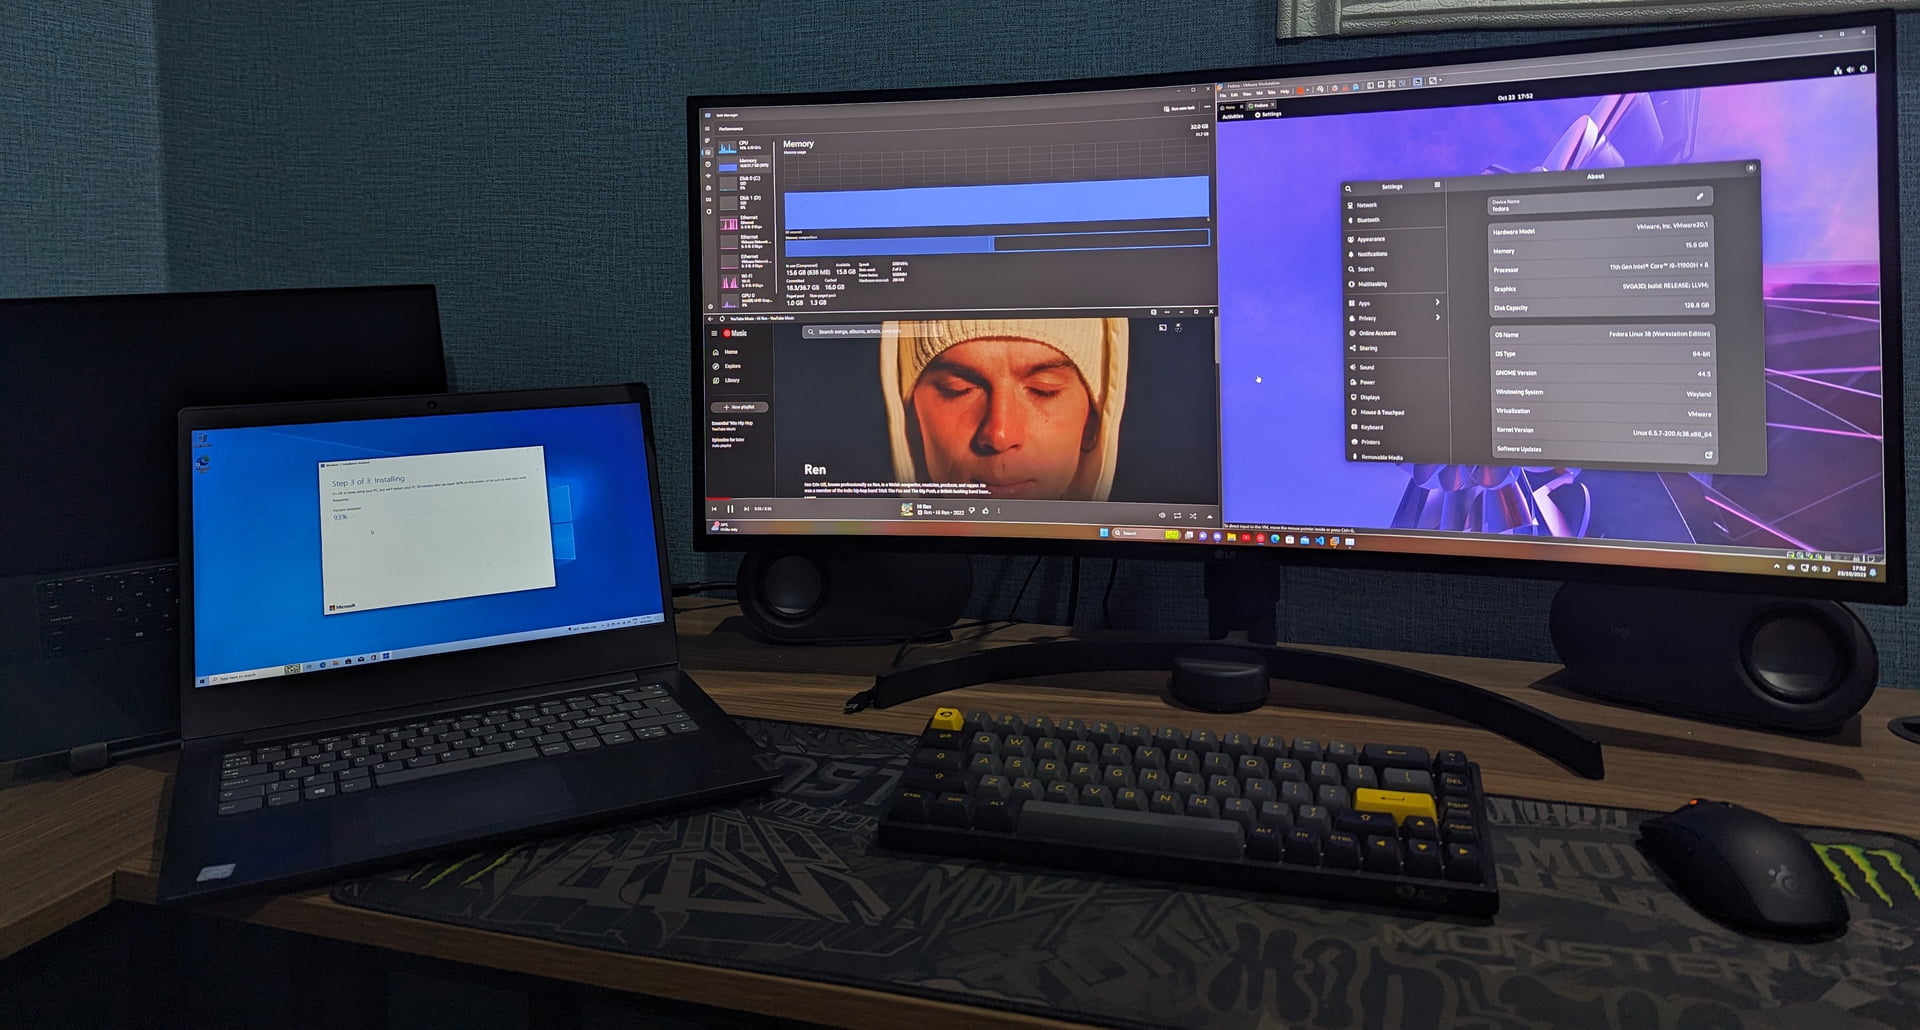The height and width of the screenshot is (1030, 1920).
Task: Select GPU 0 in Task Manager list
Action: pyautogui.click(x=745, y=300)
